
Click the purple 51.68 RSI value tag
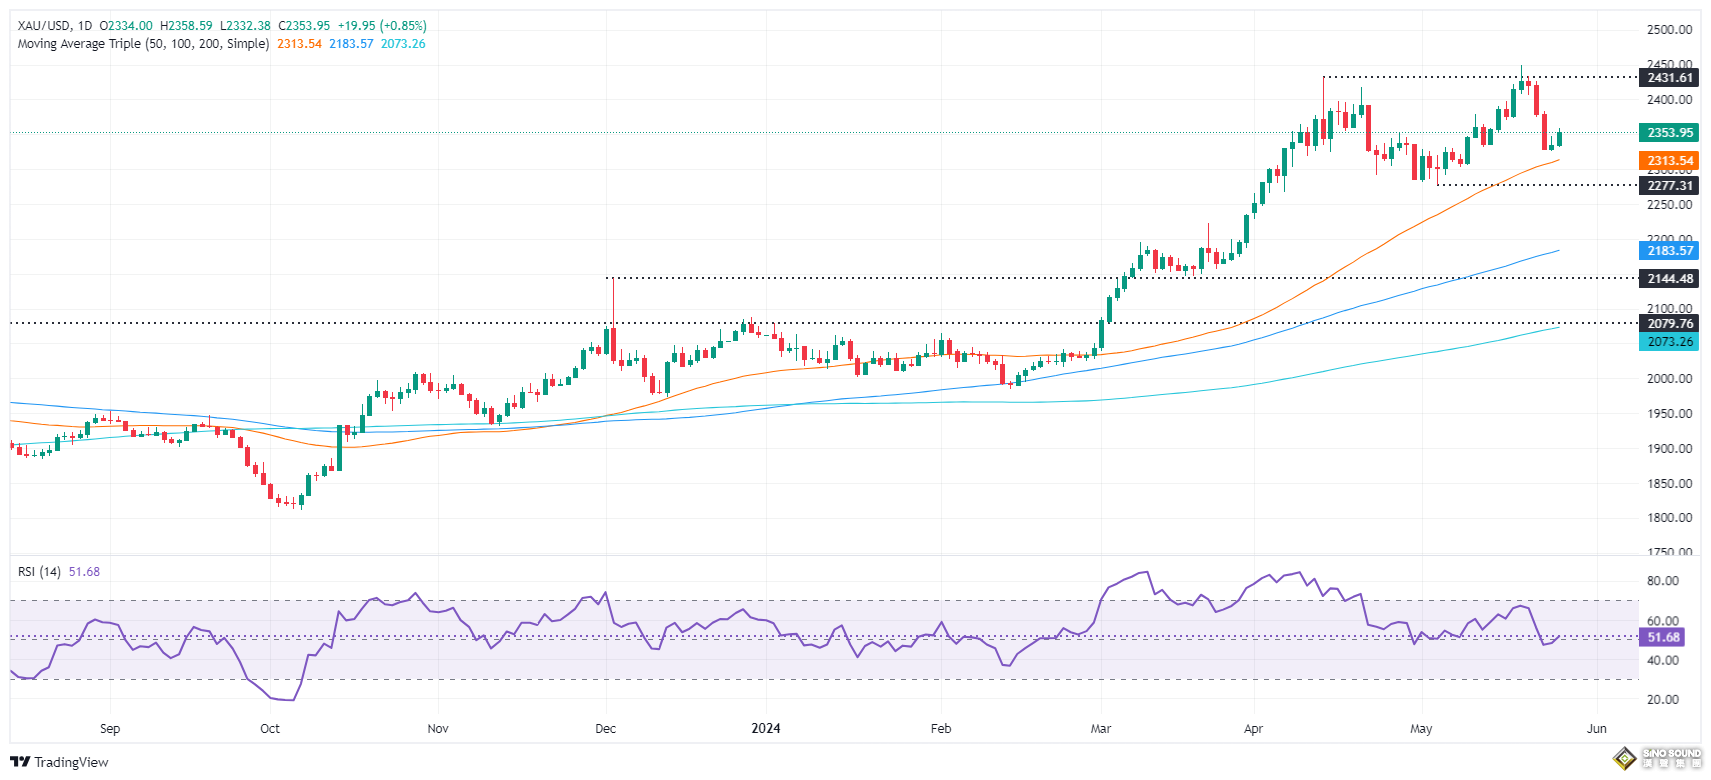(x=1663, y=637)
